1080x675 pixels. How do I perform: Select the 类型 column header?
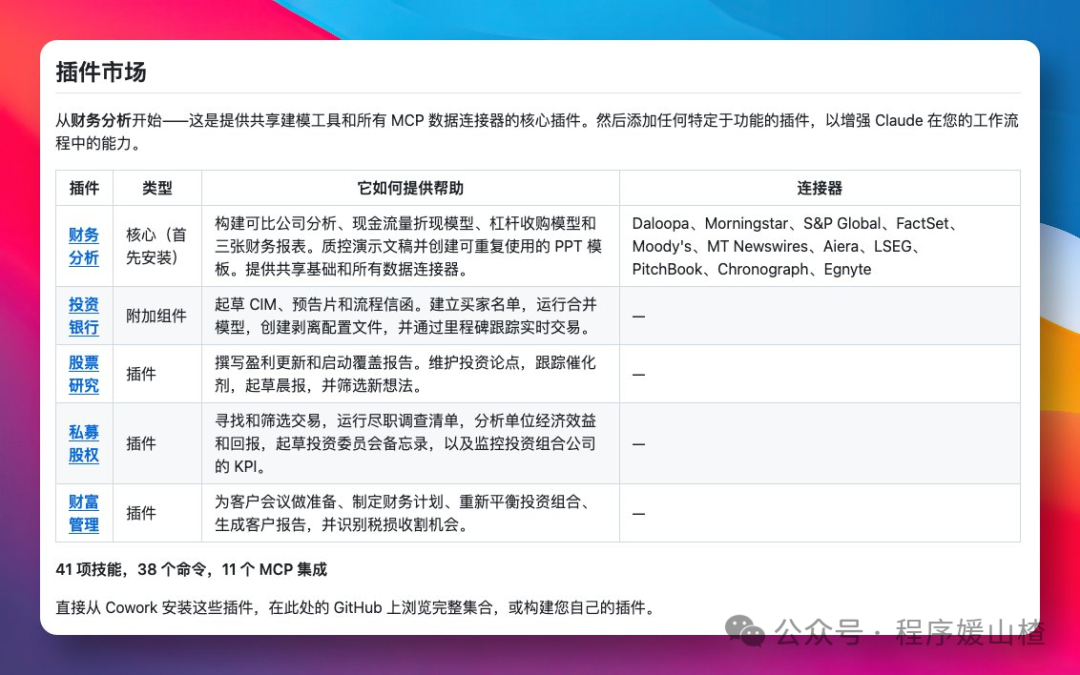[157, 188]
